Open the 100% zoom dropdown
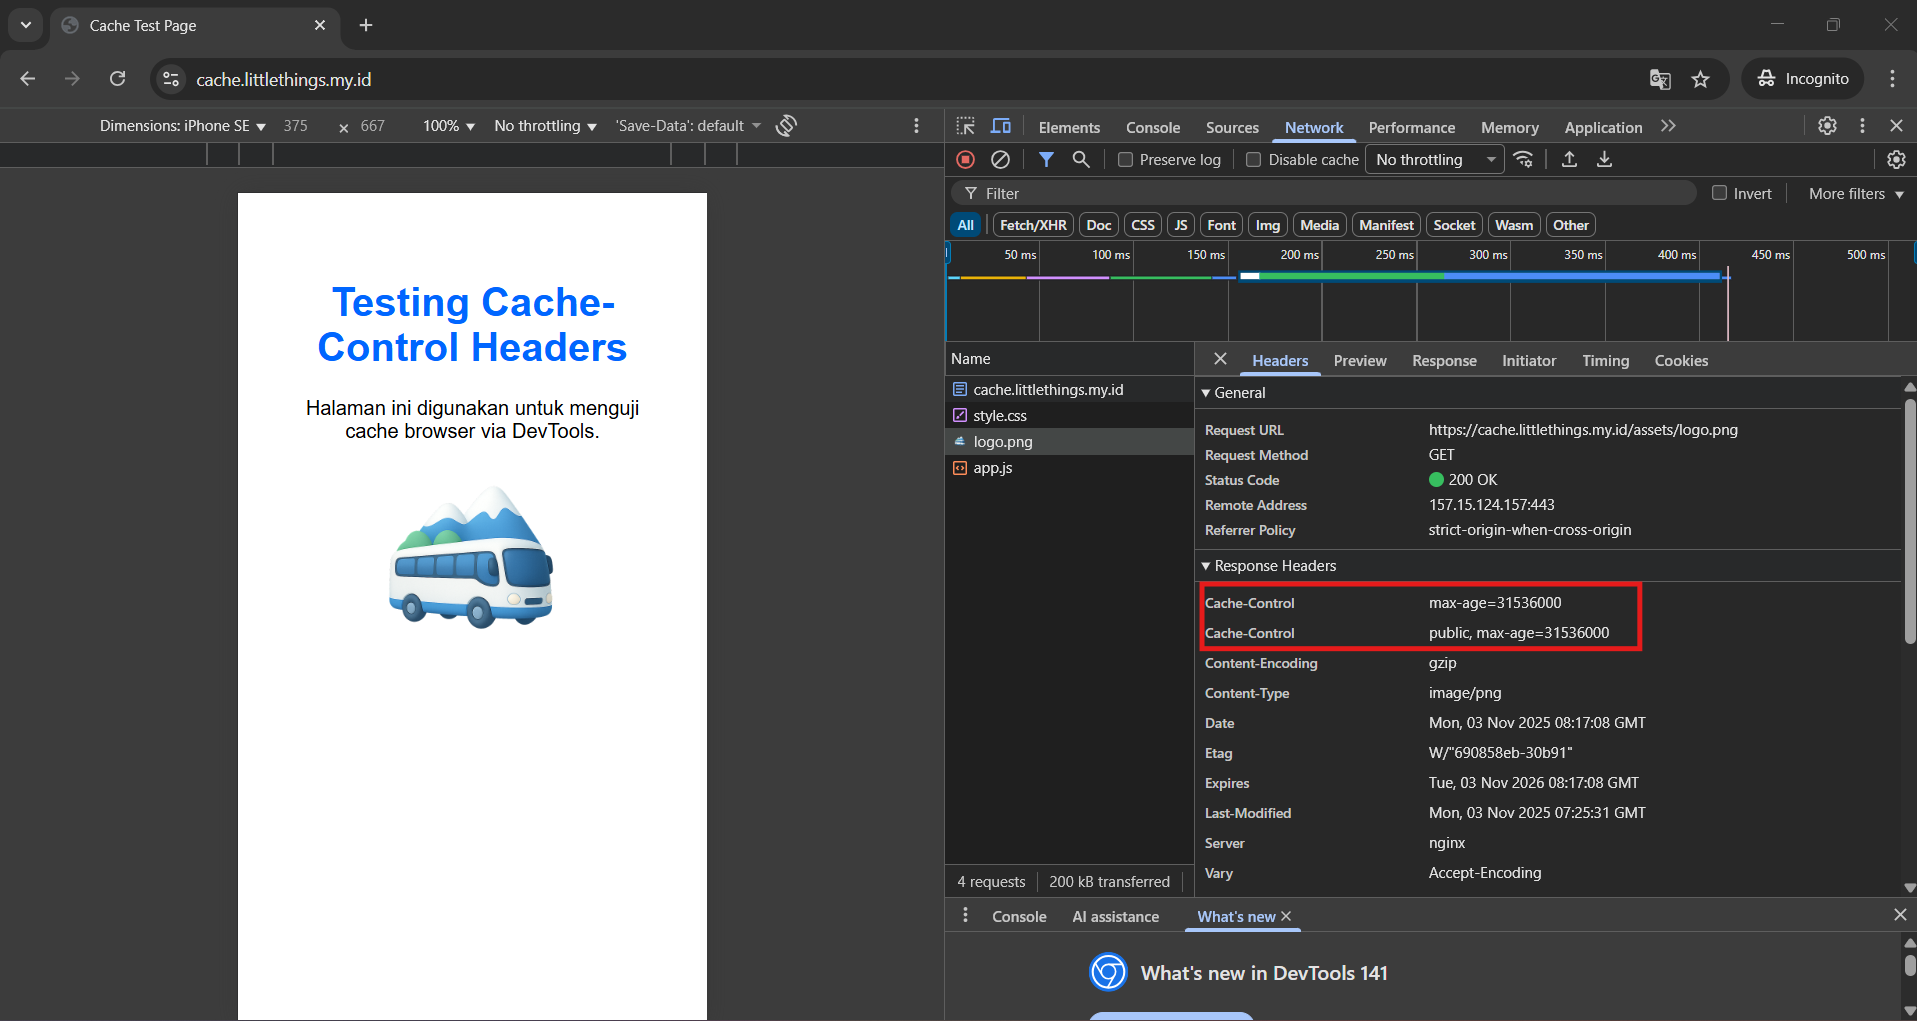 [x=448, y=126]
